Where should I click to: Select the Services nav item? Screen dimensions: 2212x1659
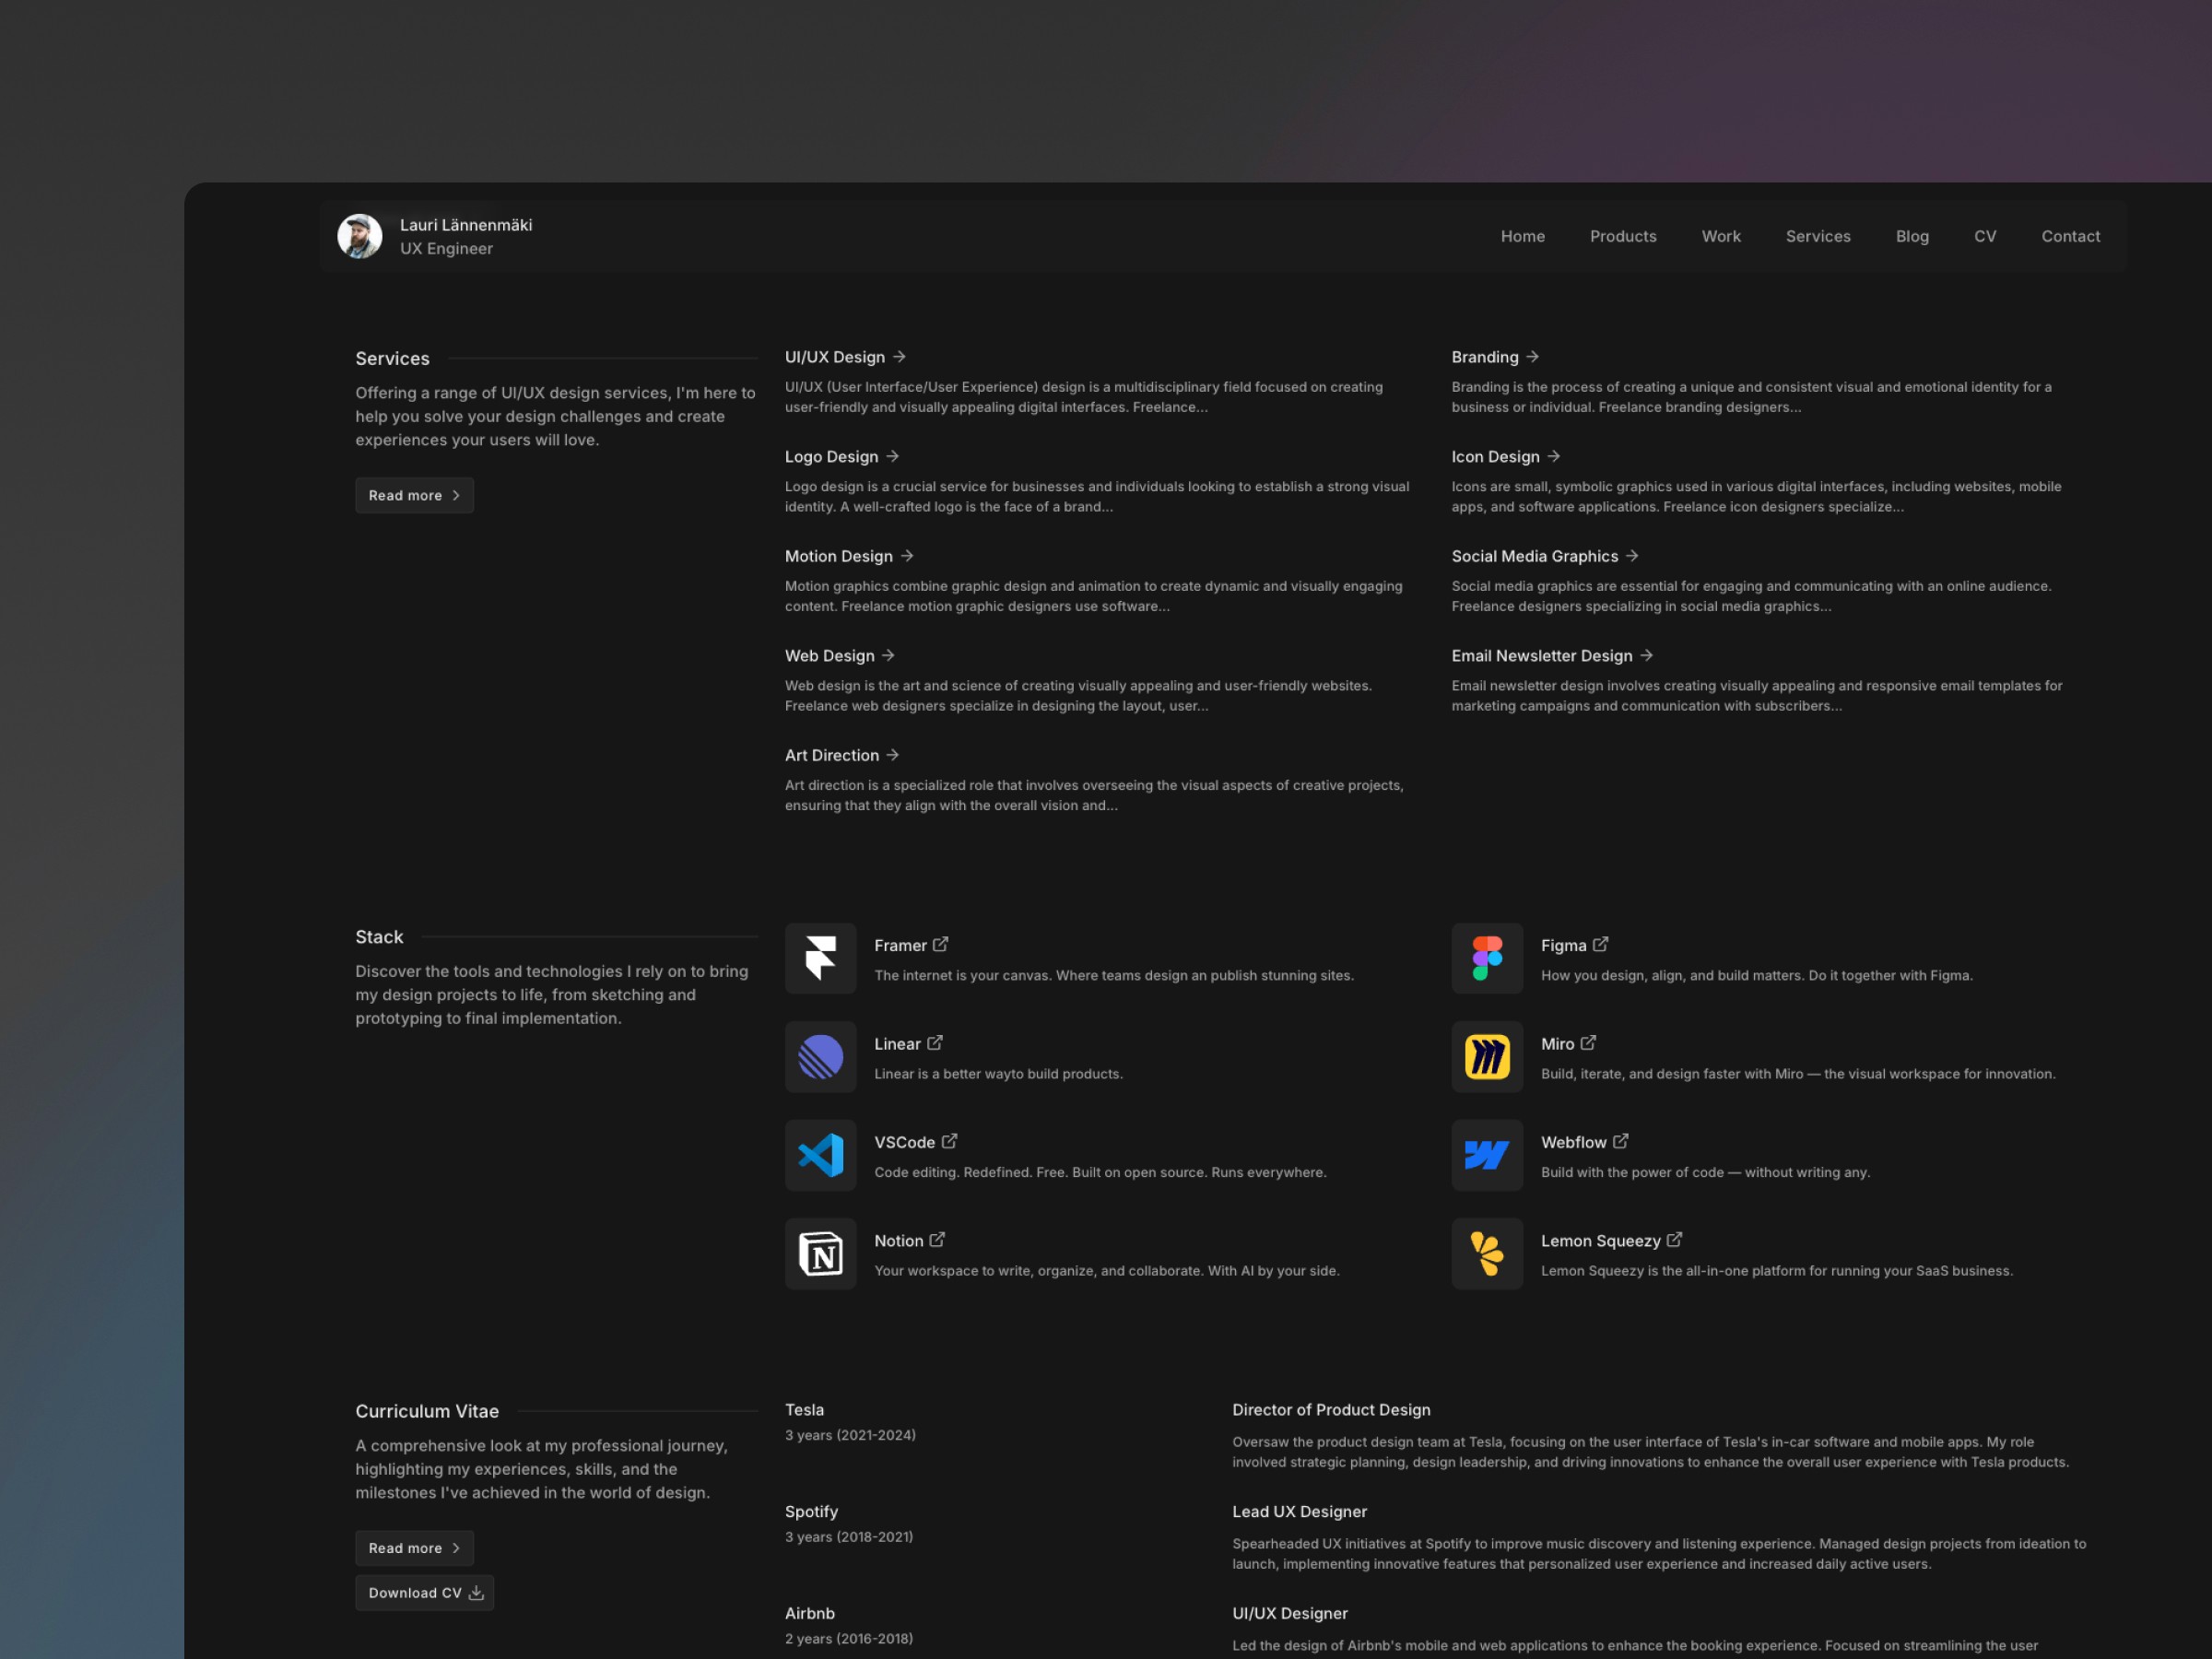click(1818, 236)
